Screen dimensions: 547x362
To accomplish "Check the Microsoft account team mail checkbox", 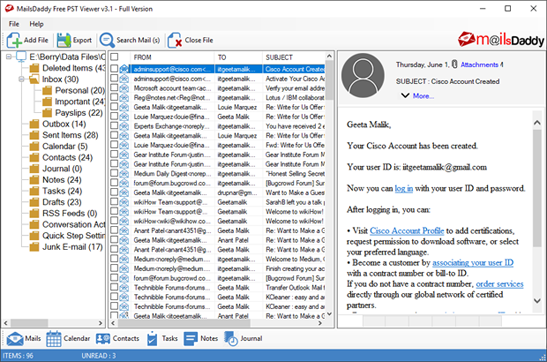I will (x=114, y=88).
